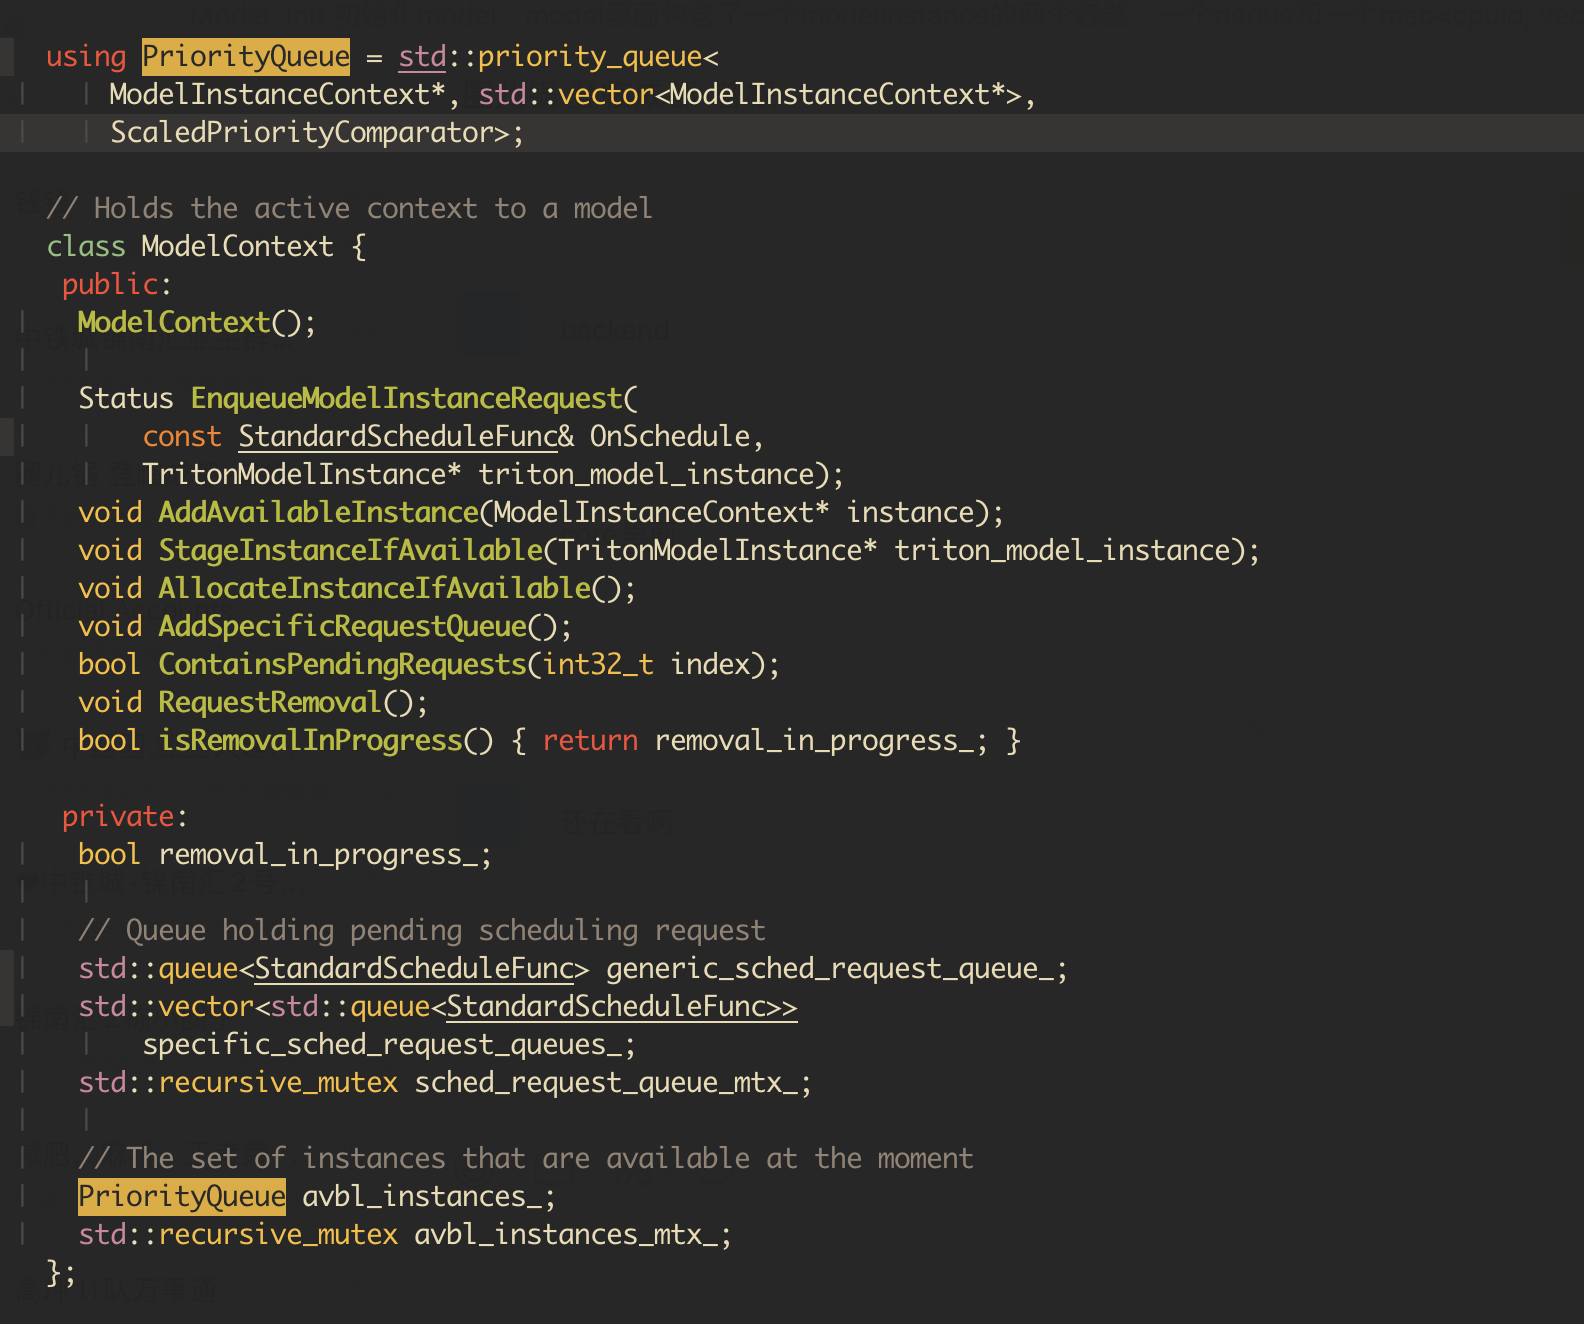This screenshot has width=1584, height=1324.
Task: Click the EnqueueModelInstanceRequest method name
Action: tap(407, 399)
